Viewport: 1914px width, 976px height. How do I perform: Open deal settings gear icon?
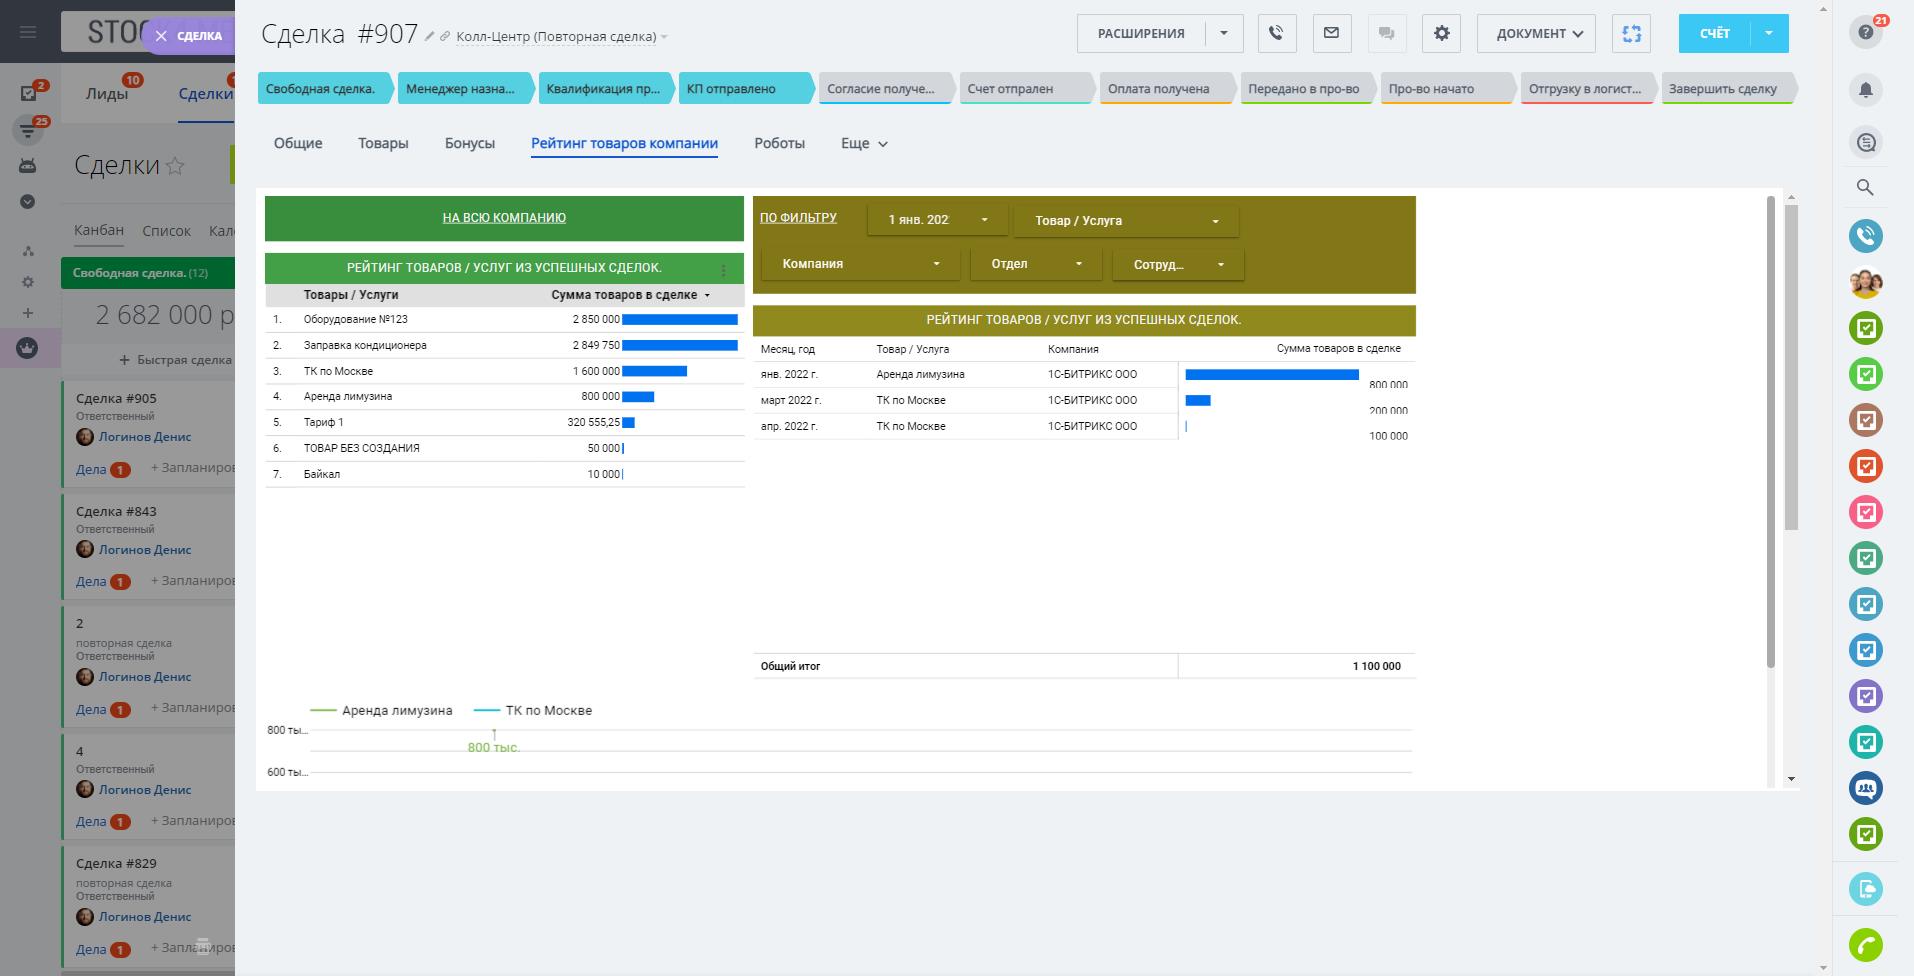pos(1441,33)
